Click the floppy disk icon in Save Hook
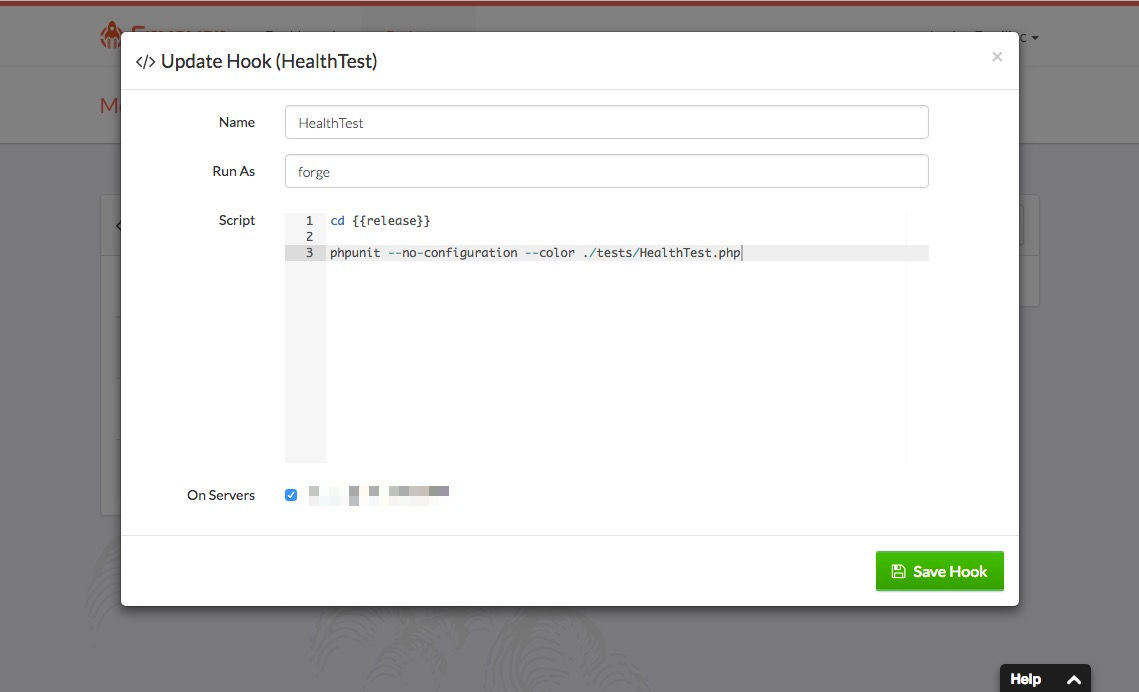 click(x=899, y=571)
